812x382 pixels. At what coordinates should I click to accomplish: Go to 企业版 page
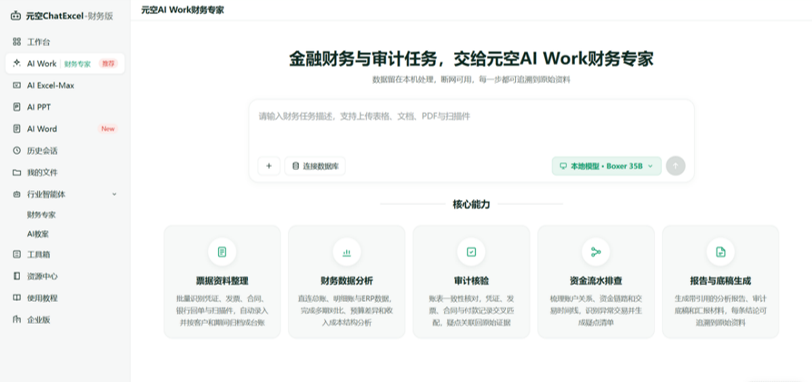pyautogui.click(x=65, y=320)
